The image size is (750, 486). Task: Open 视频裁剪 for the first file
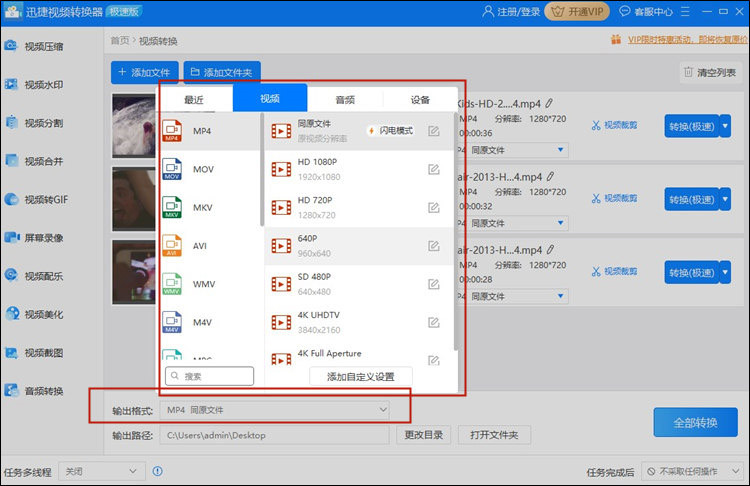(x=615, y=125)
